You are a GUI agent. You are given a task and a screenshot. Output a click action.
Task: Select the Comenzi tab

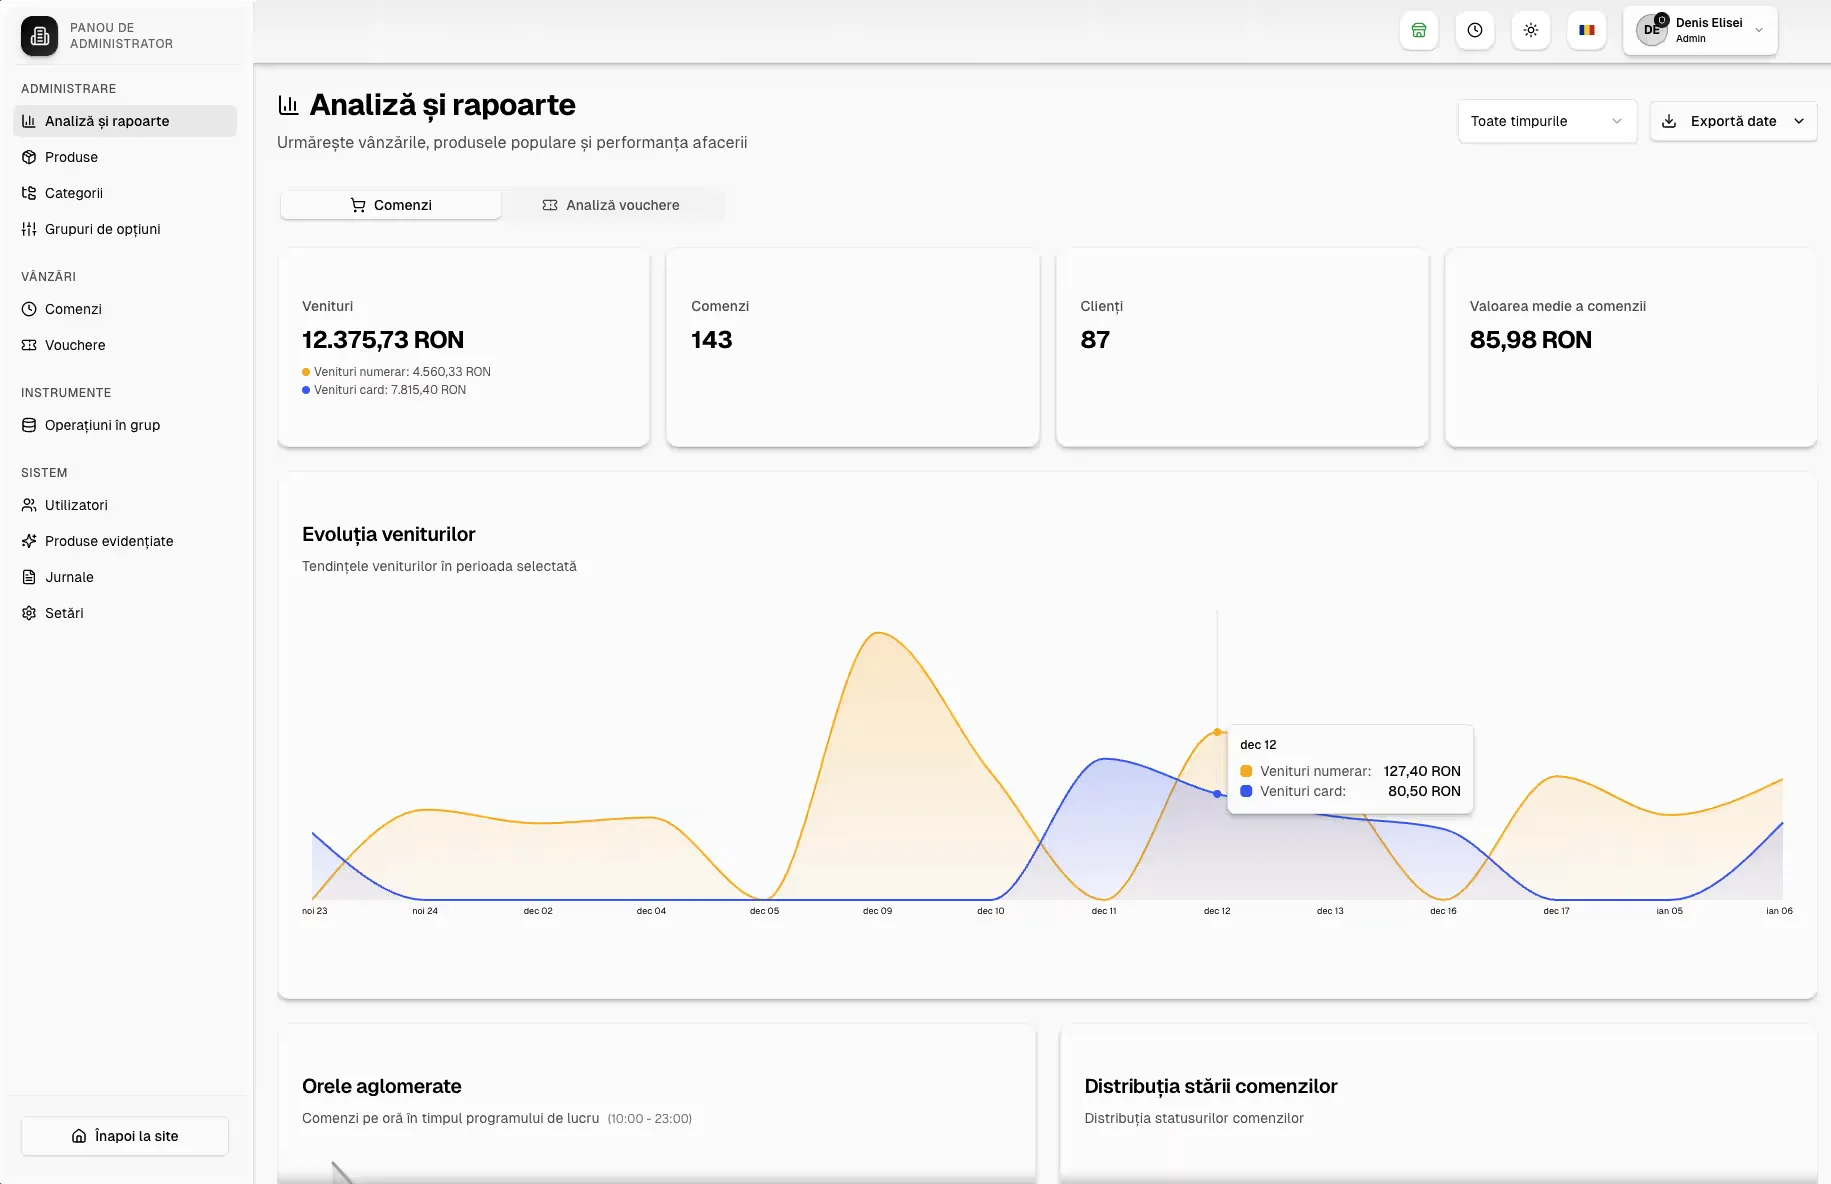[391, 205]
